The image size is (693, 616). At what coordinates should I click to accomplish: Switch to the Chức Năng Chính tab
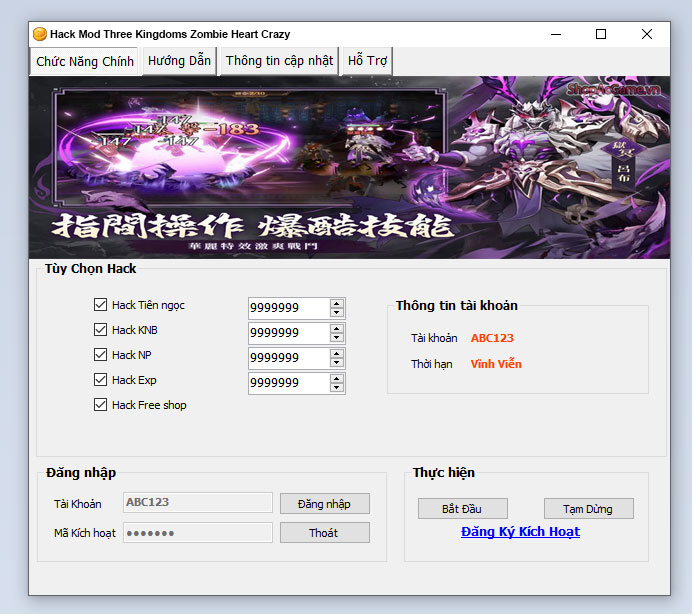tap(85, 61)
